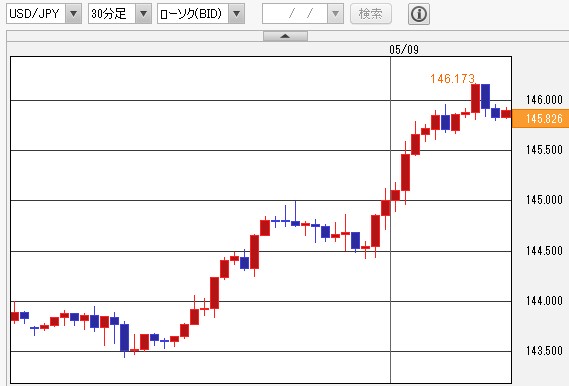Image resolution: width=569 pixels, height=386 pixels.
Task: Click the USD/JPY pair name text
Action: (34, 14)
